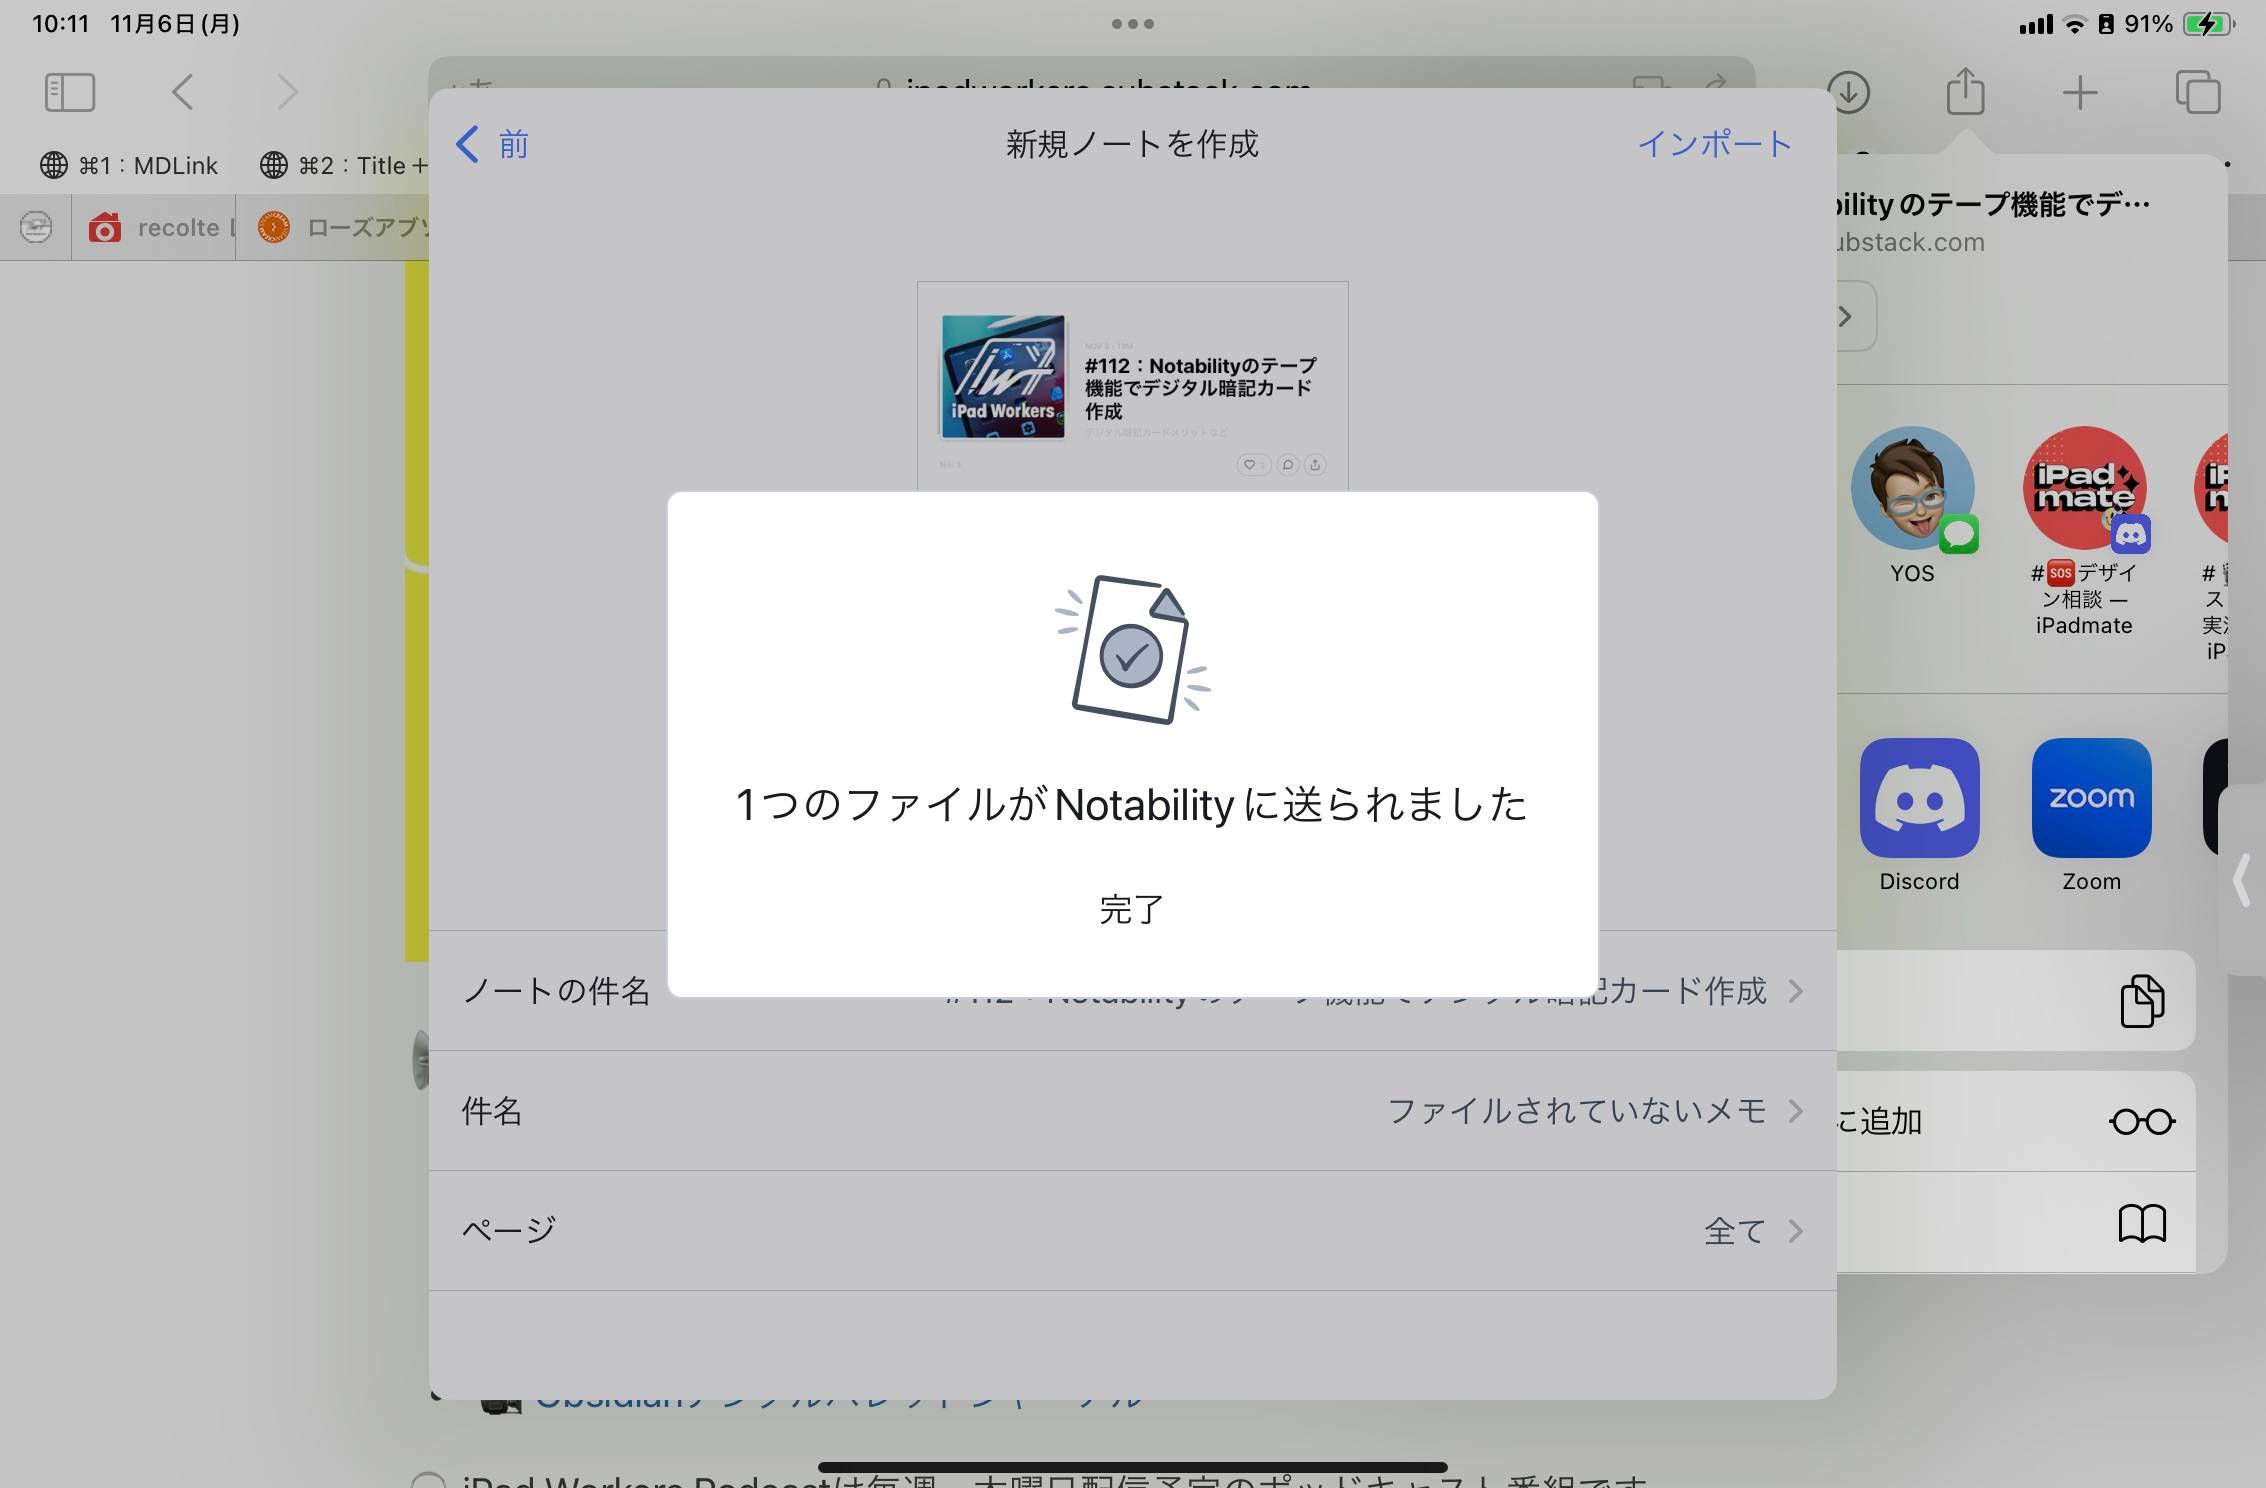The width and height of the screenshot is (2266, 1488).
Task: Share to YOS contact
Action: coord(1912,506)
